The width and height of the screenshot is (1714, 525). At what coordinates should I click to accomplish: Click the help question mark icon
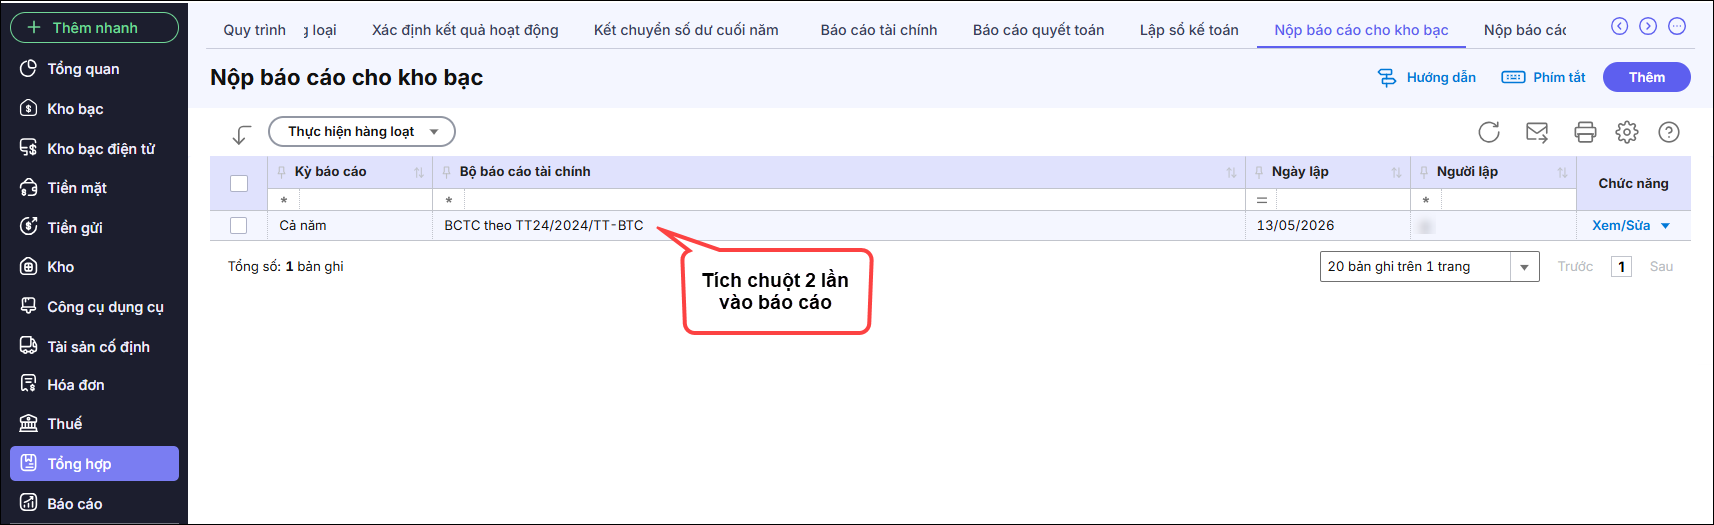[1669, 132]
